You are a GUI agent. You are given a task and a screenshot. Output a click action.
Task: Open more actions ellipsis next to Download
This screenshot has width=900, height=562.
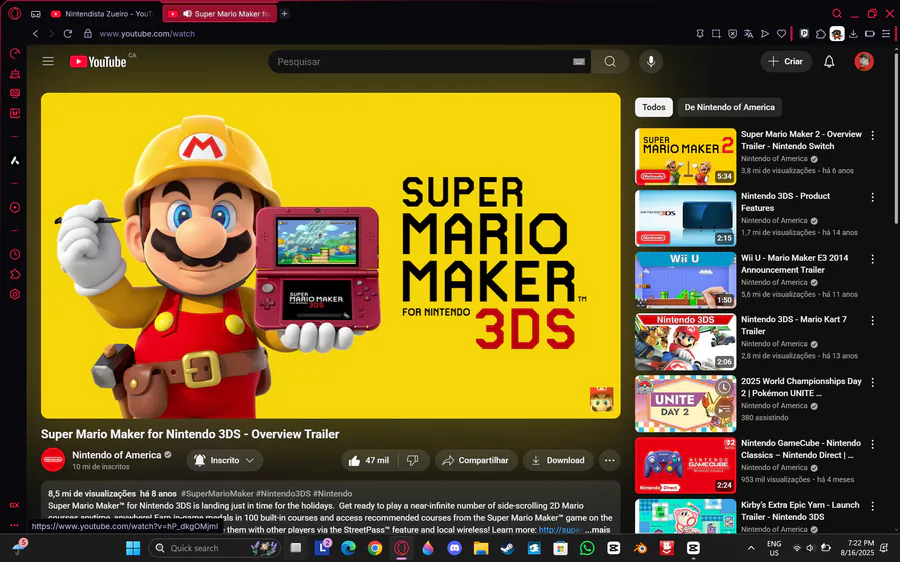click(610, 460)
